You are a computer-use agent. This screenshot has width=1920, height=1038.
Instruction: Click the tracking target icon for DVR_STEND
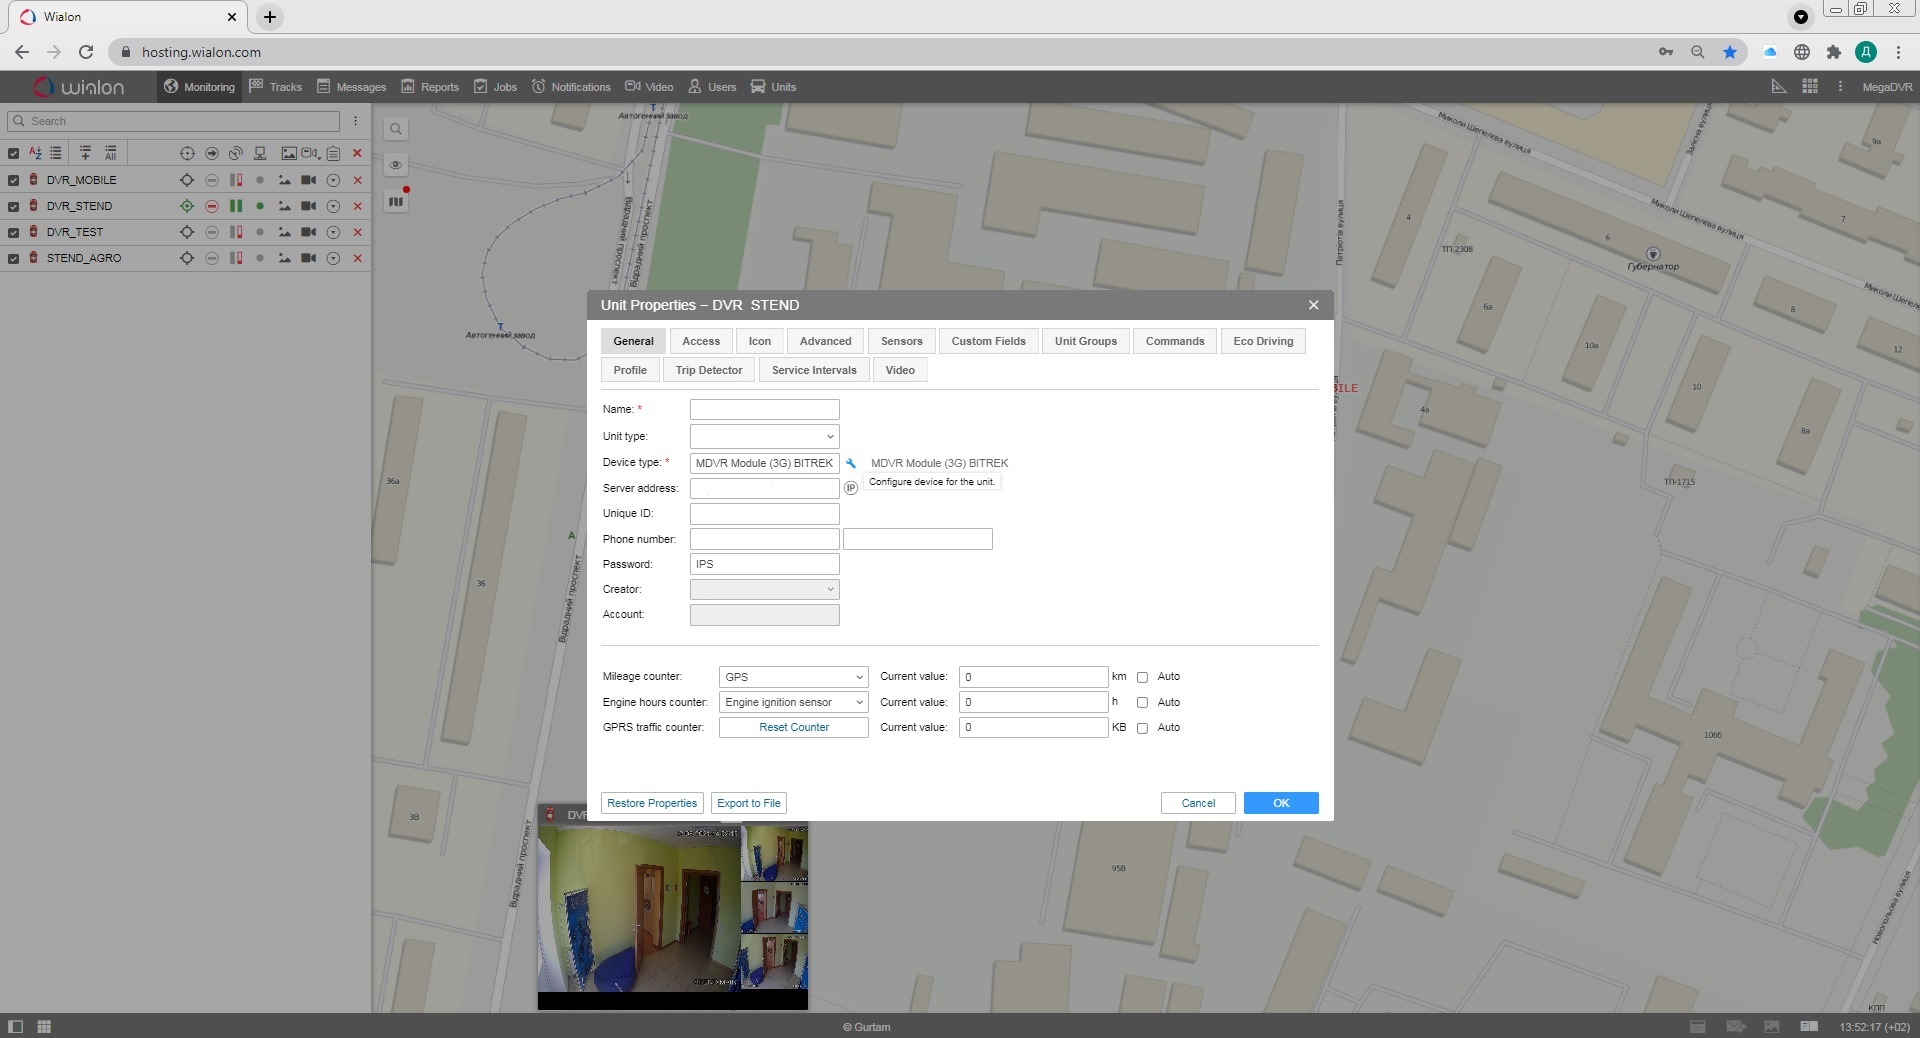click(x=186, y=206)
